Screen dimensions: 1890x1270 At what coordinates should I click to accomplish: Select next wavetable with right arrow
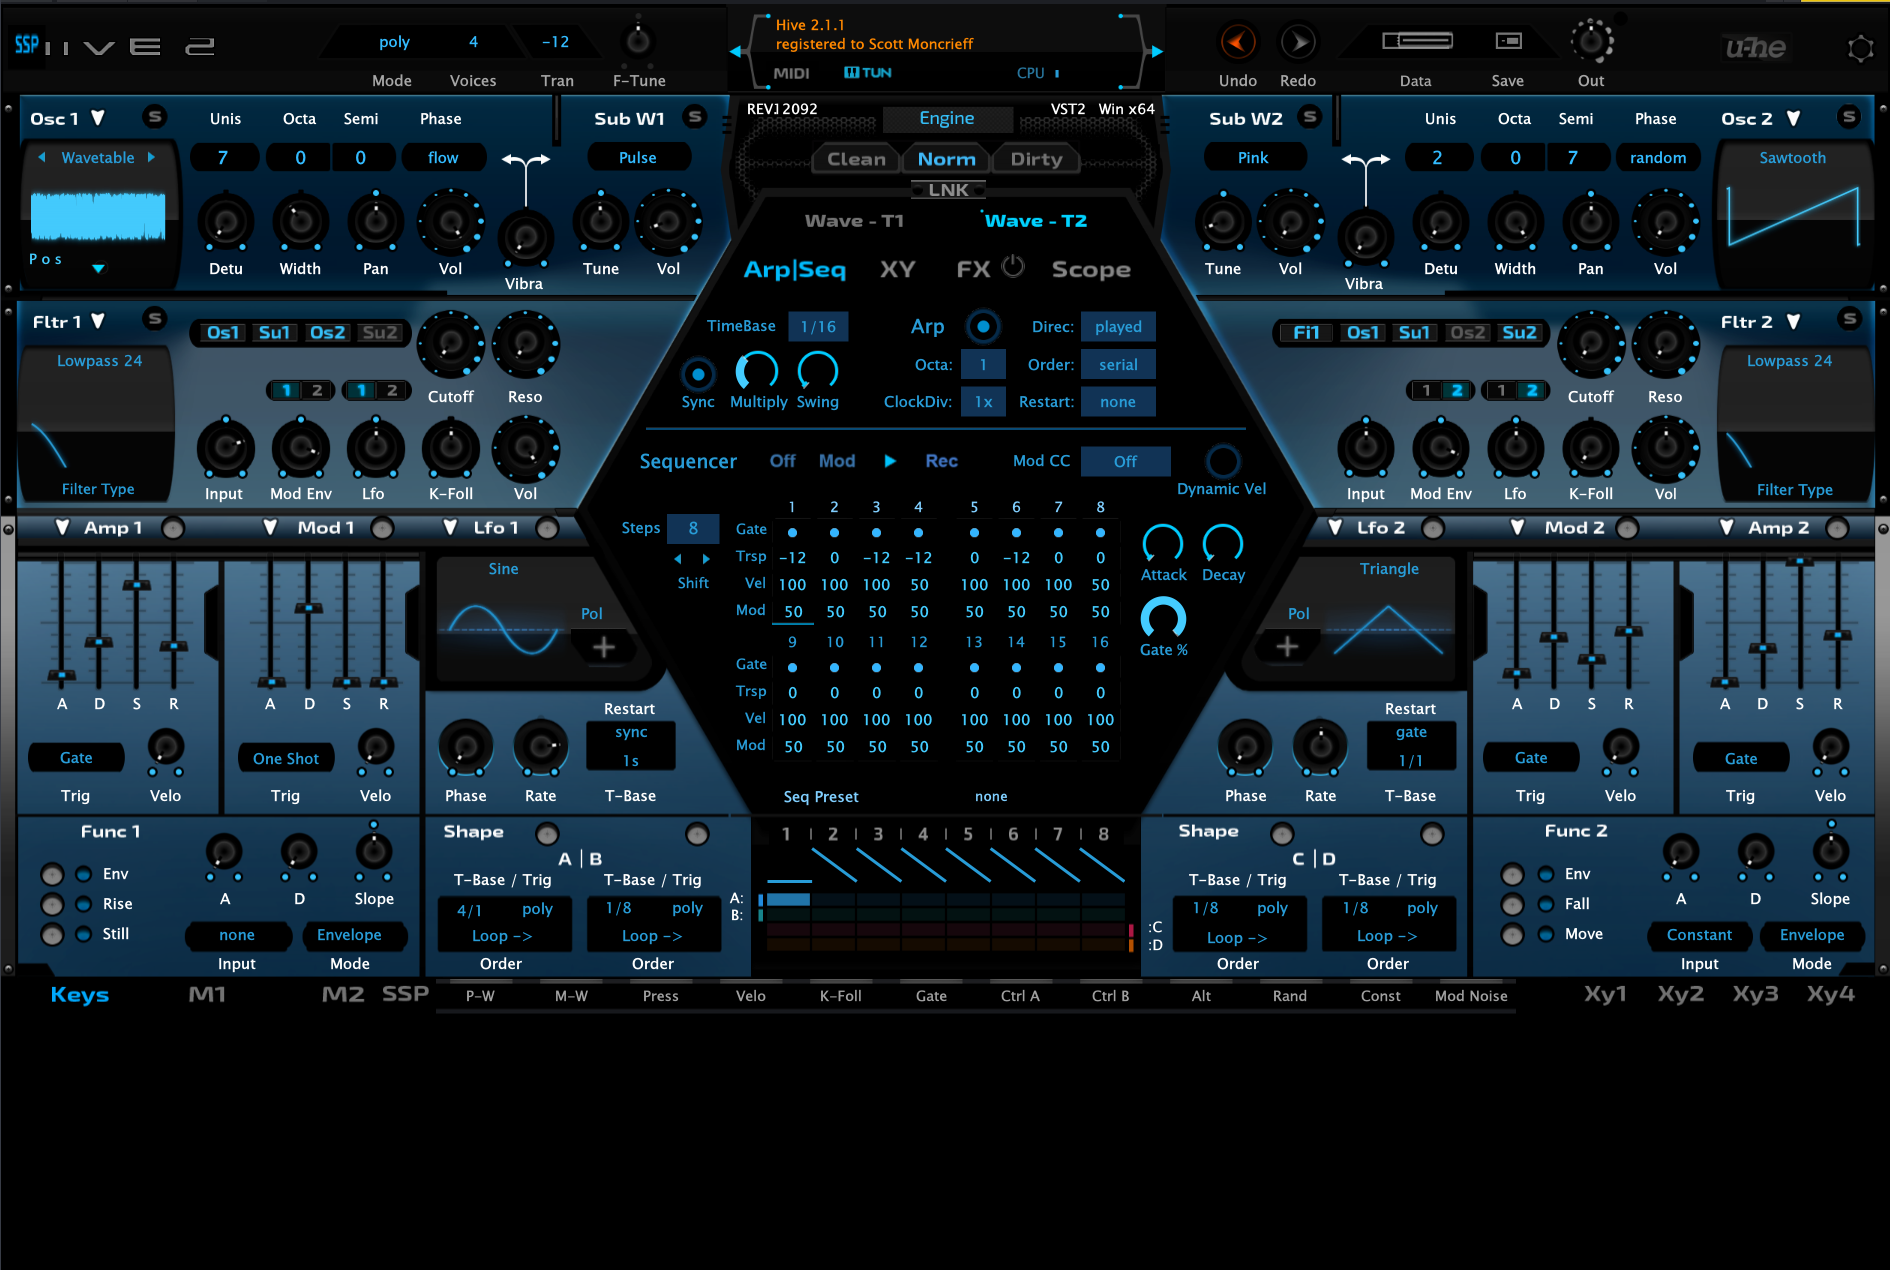click(151, 157)
